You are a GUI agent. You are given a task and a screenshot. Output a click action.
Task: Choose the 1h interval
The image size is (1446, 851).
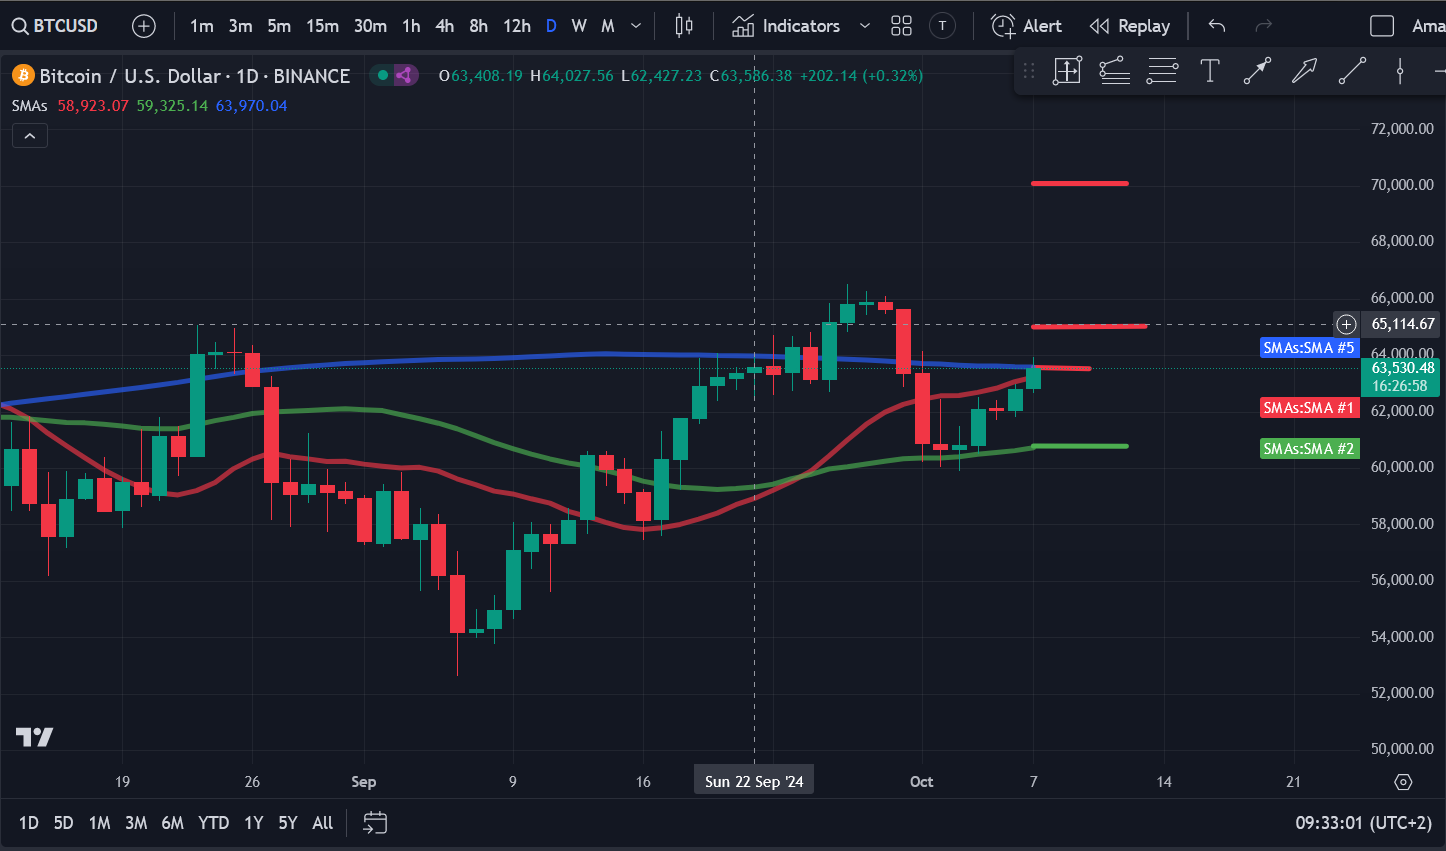click(x=411, y=26)
